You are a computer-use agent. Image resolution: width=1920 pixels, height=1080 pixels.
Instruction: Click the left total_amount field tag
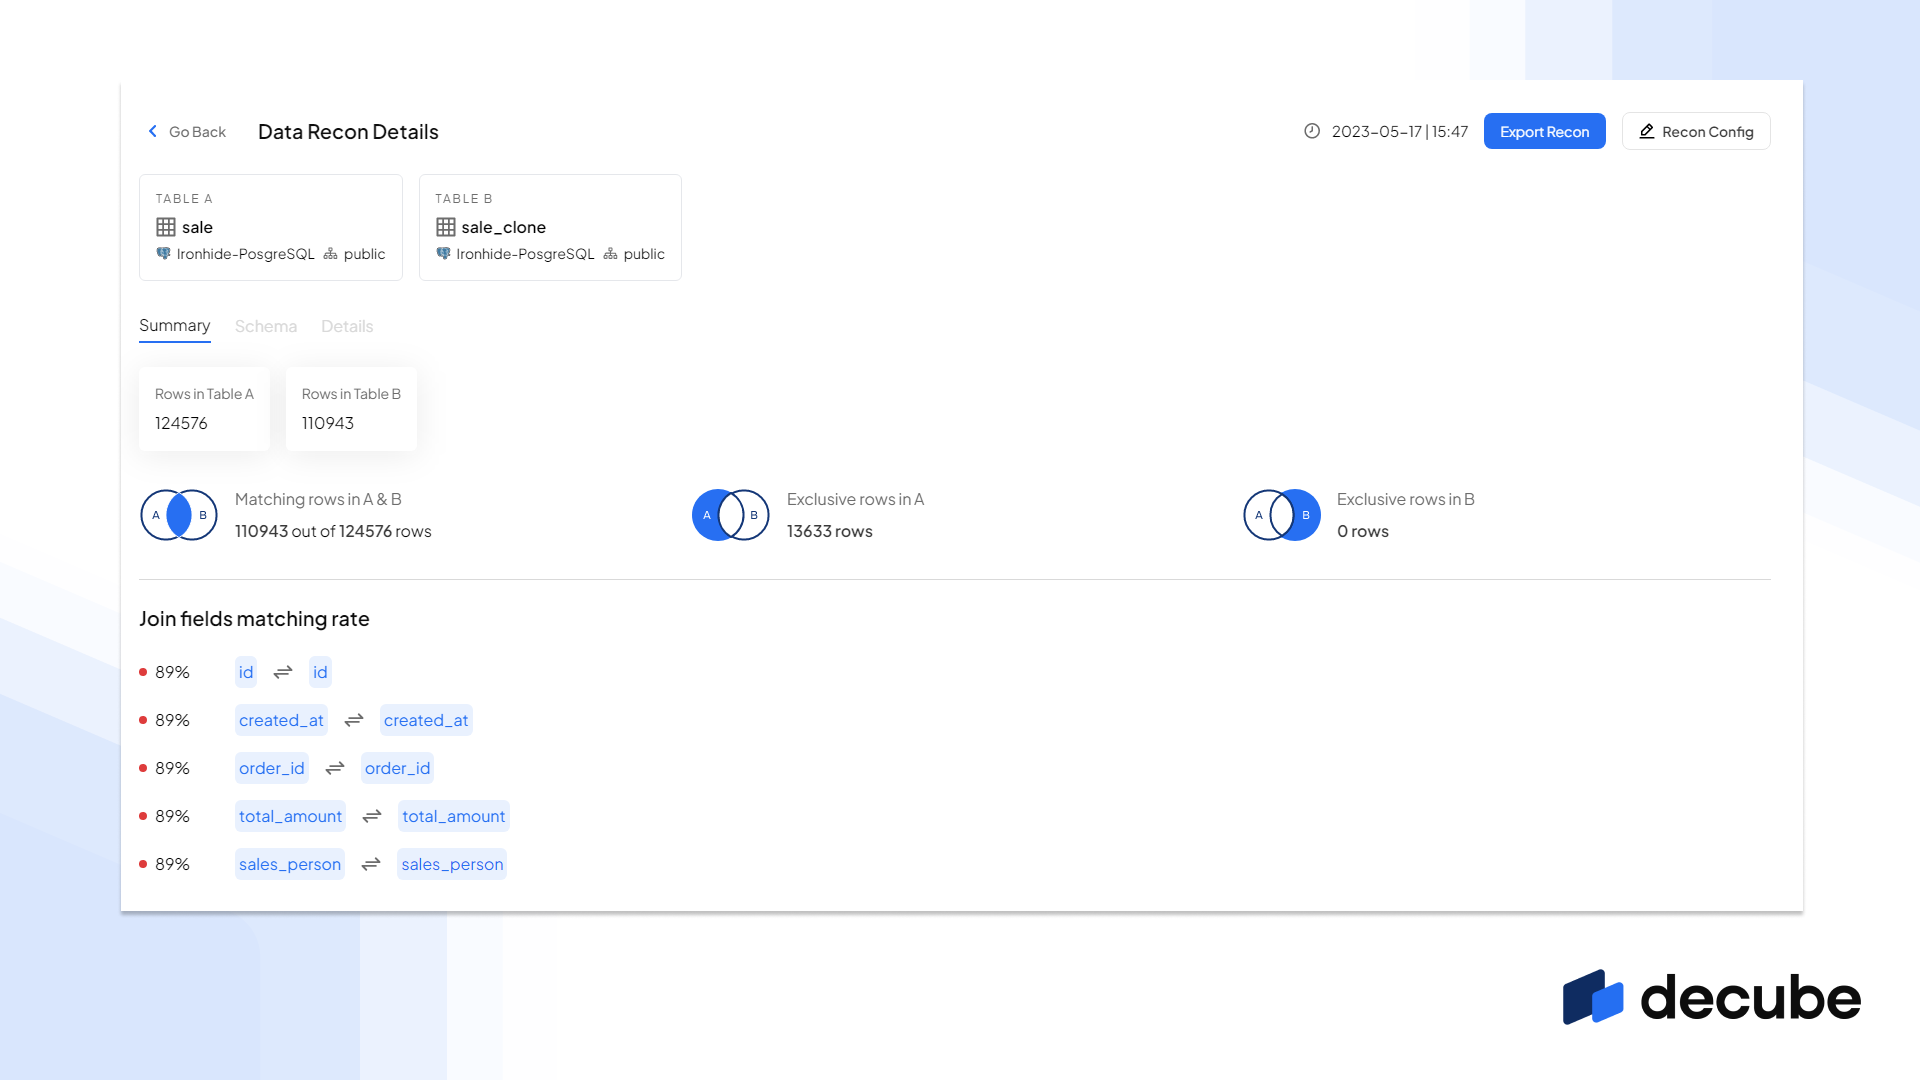coord(290,816)
